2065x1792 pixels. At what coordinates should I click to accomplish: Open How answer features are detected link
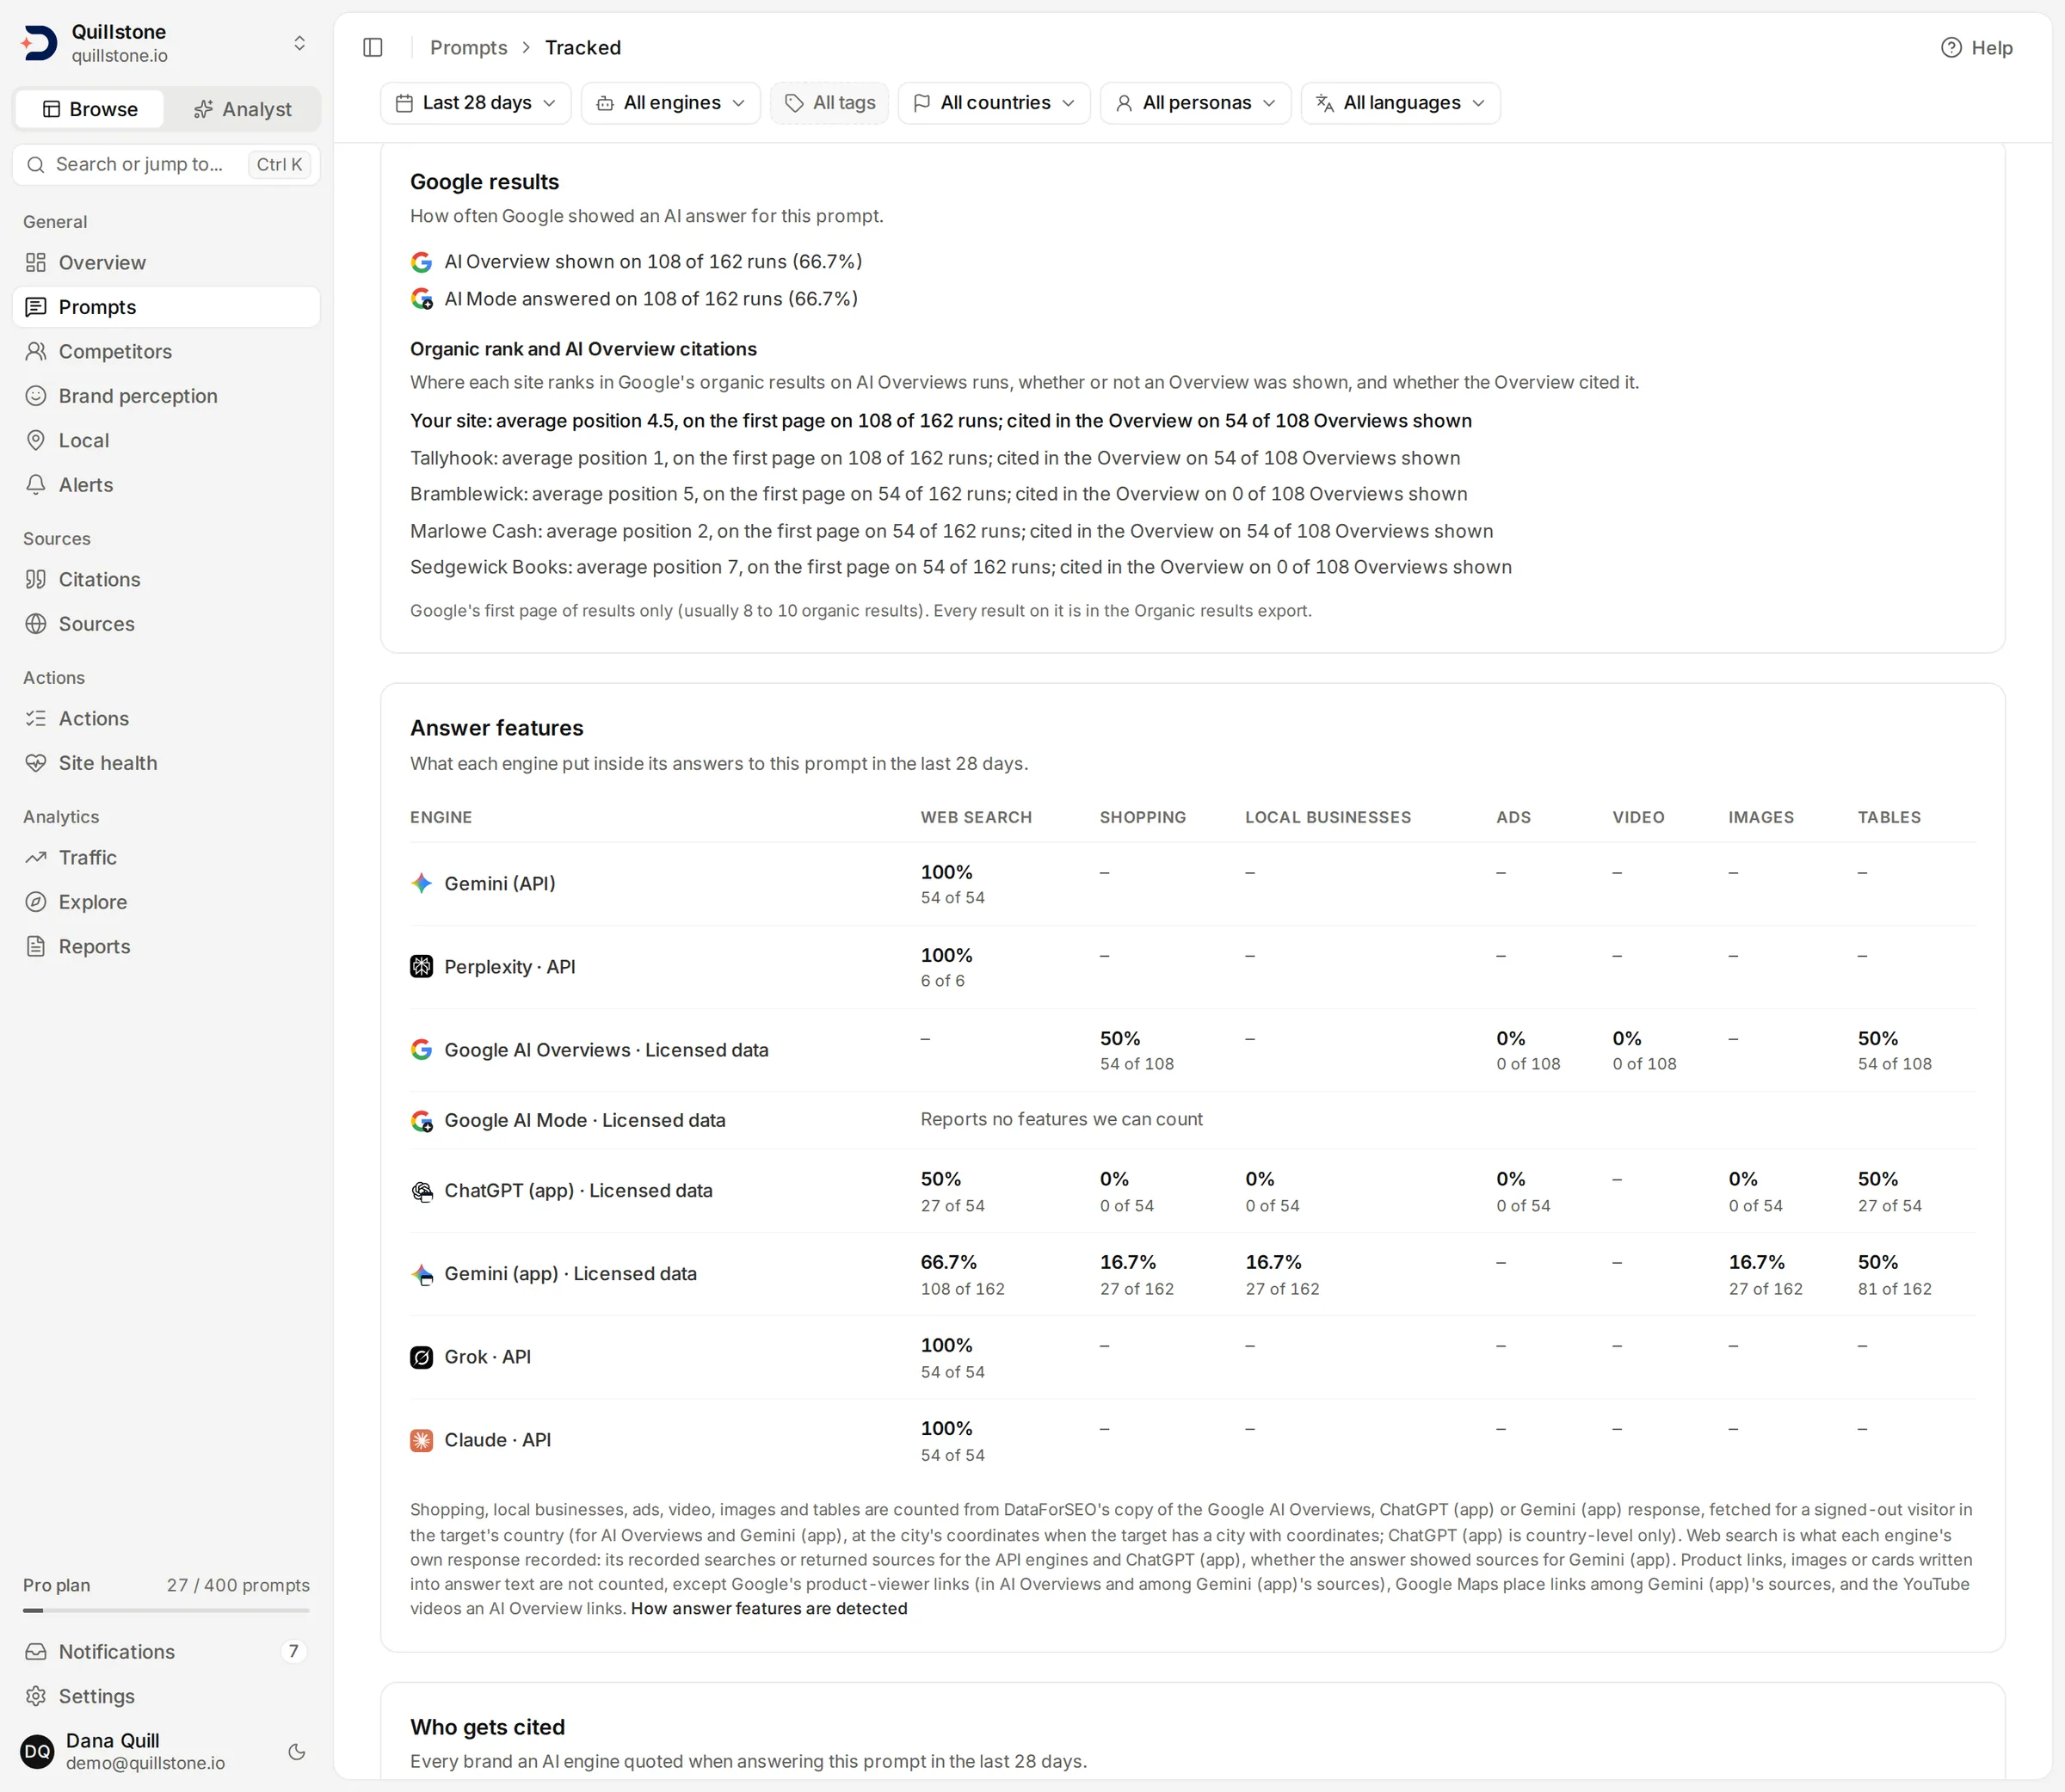pyautogui.click(x=769, y=1608)
